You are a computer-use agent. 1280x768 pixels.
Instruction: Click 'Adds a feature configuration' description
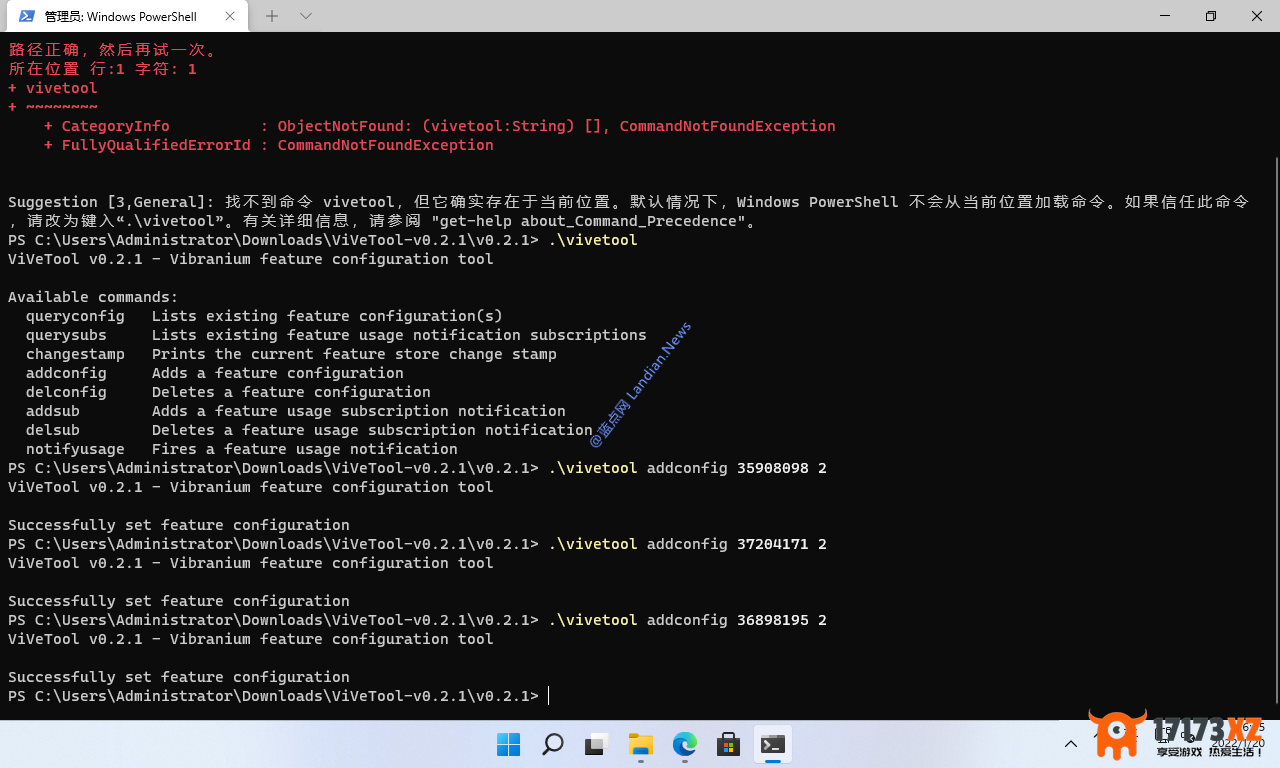point(278,373)
